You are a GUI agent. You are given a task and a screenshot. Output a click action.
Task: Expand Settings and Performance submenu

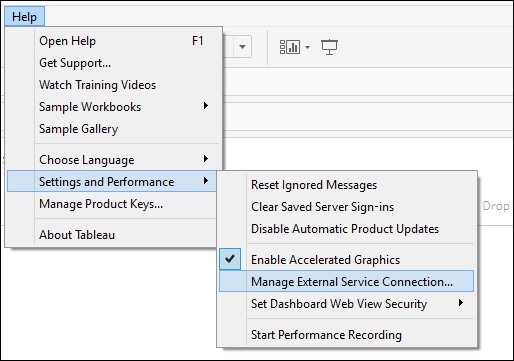tap(112, 181)
